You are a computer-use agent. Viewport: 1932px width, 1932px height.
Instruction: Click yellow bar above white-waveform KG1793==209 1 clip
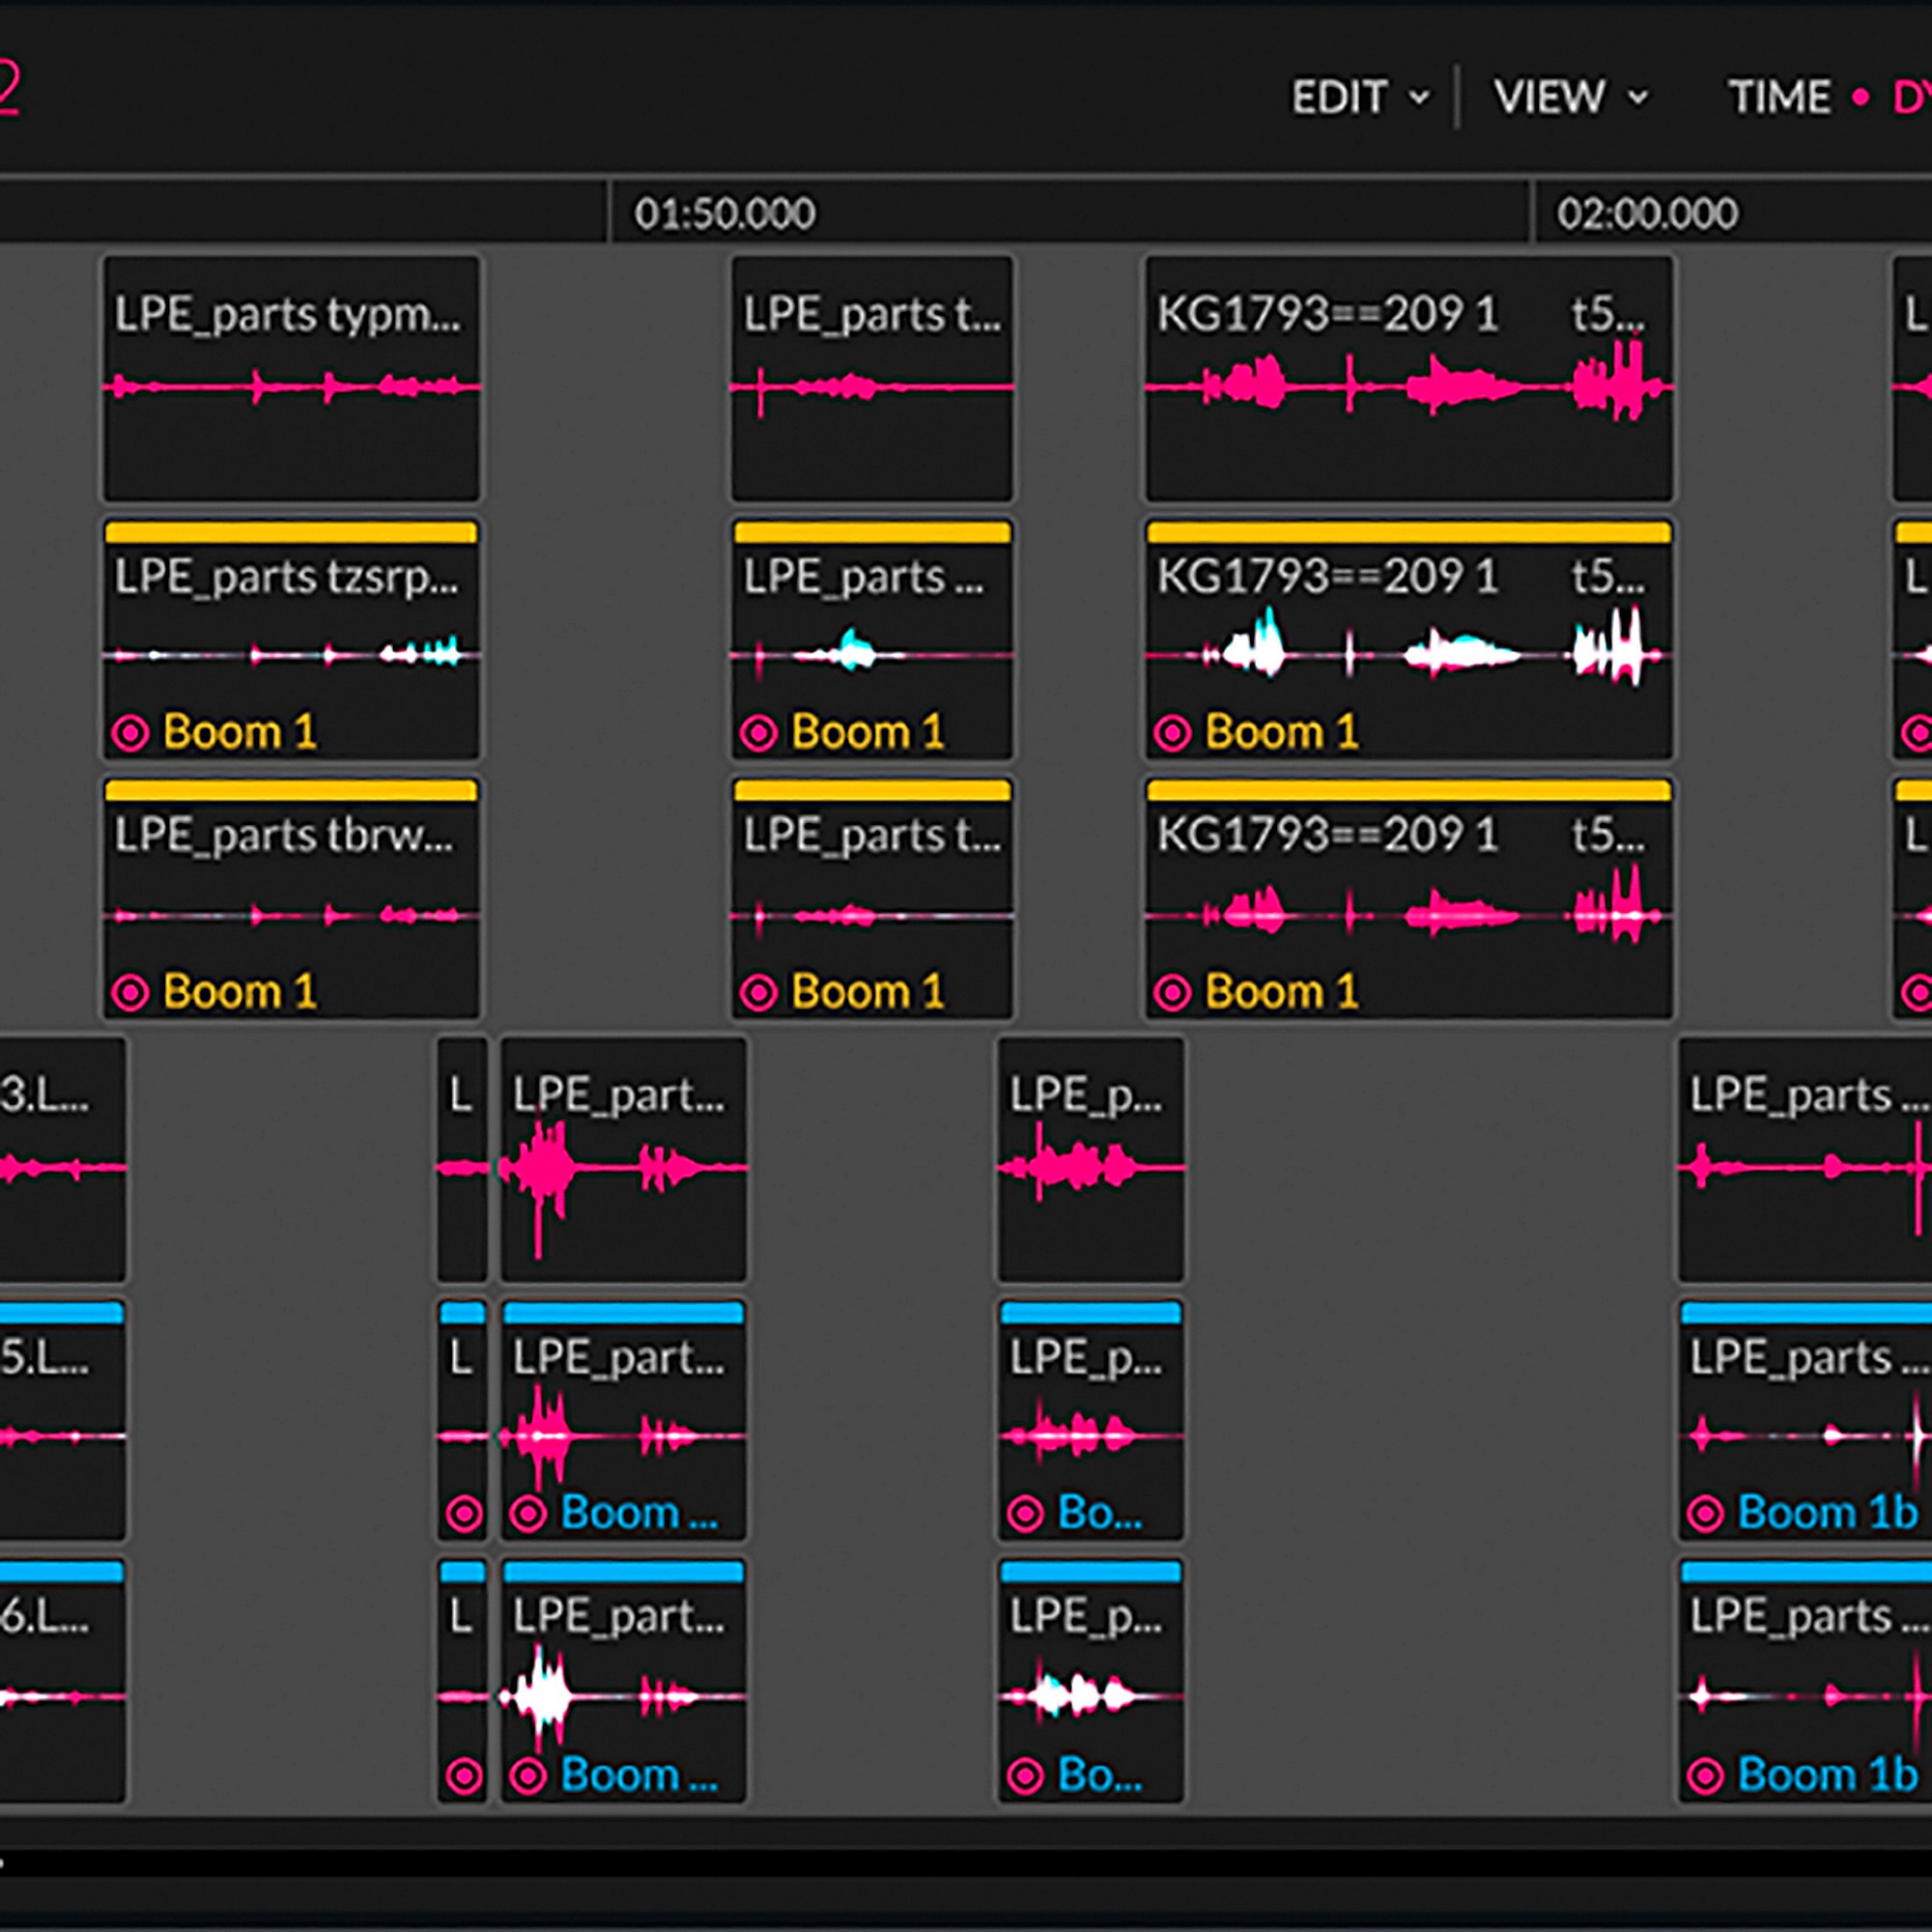pyautogui.click(x=1409, y=533)
